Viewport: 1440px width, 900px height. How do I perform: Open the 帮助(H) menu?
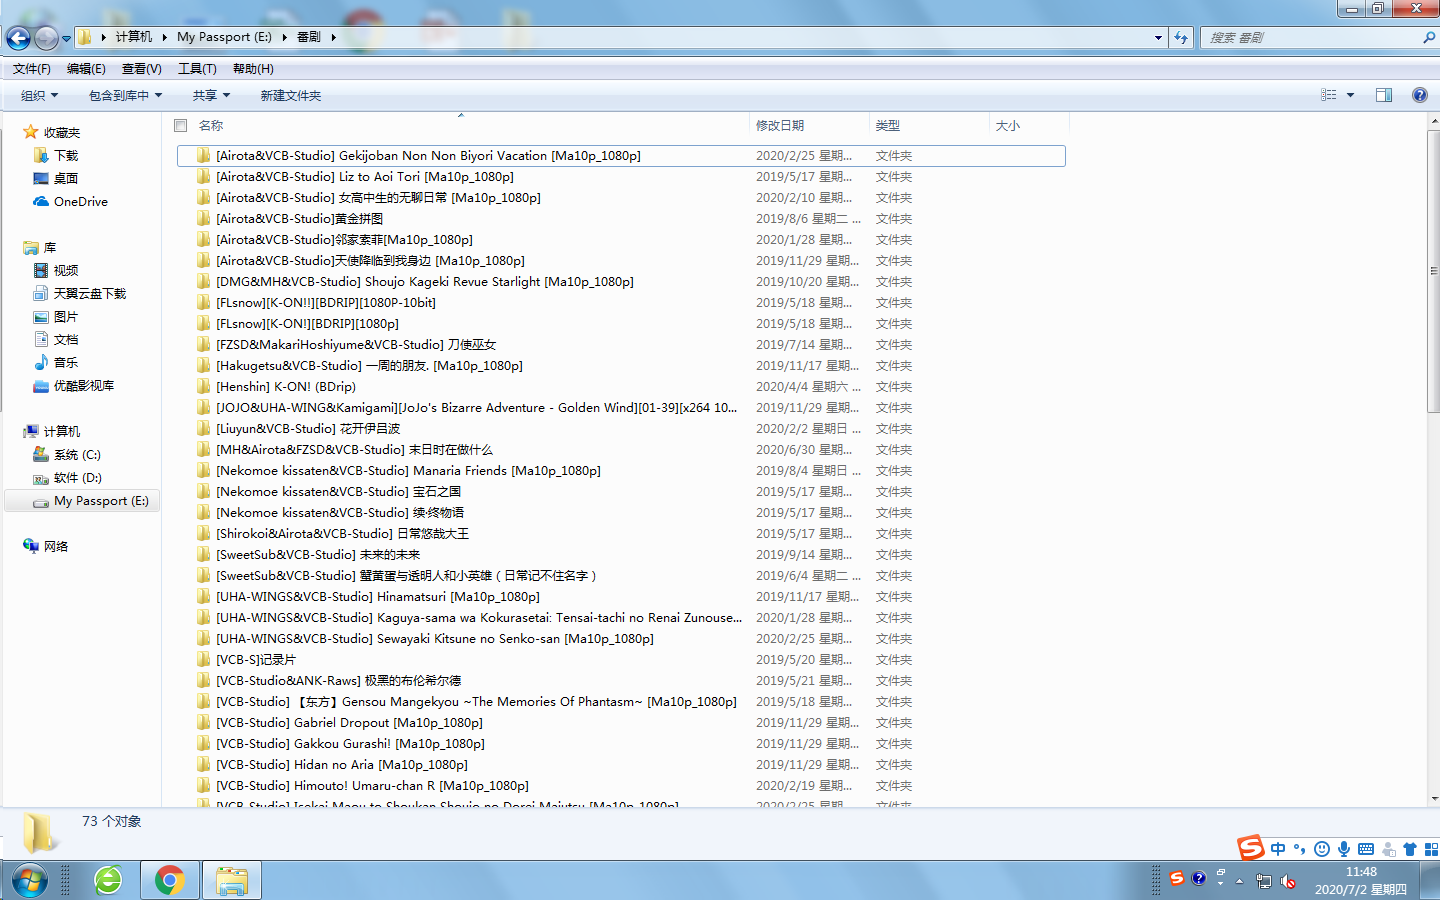(253, 69)
